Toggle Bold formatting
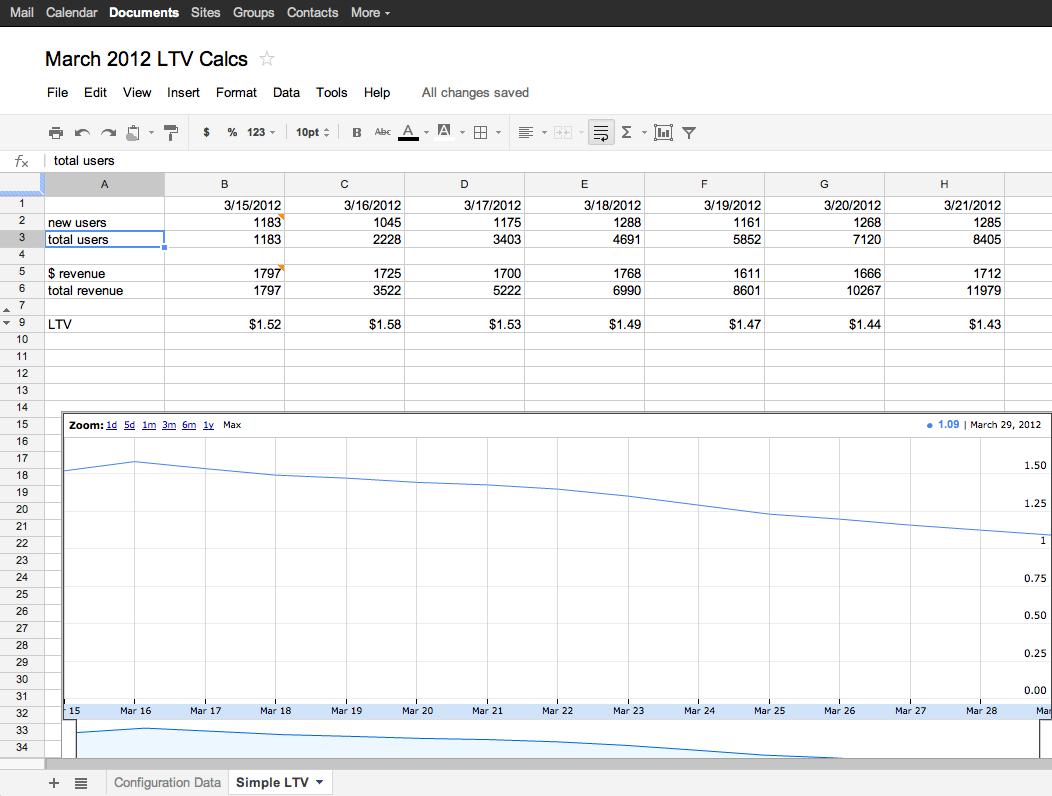Screen dimensions: 1052x796 (x=357, y=133)
